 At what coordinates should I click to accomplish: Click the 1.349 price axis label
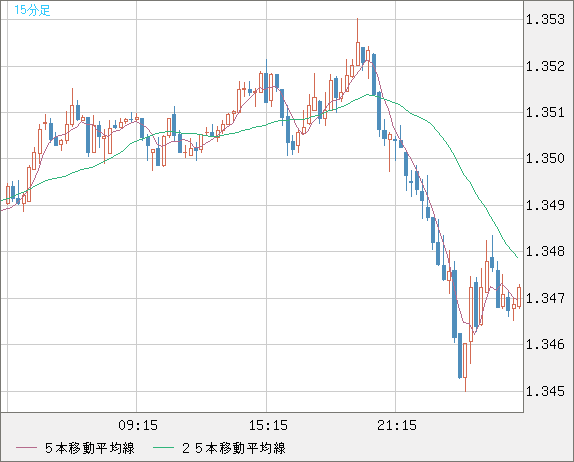coord(545,205)
